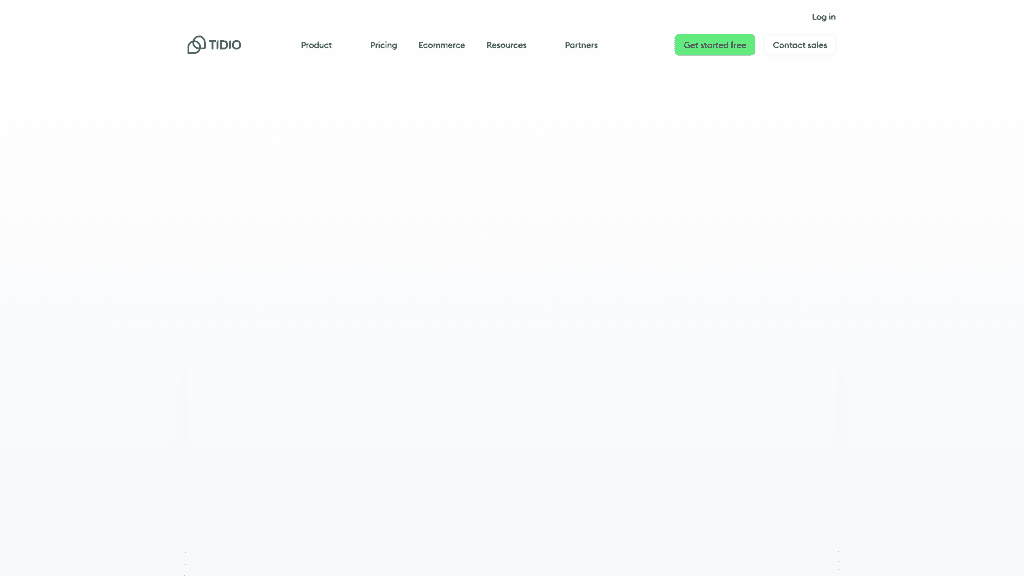Choose Ecommerce from the header menu
Screen dimensions: 1024x576
441,45
